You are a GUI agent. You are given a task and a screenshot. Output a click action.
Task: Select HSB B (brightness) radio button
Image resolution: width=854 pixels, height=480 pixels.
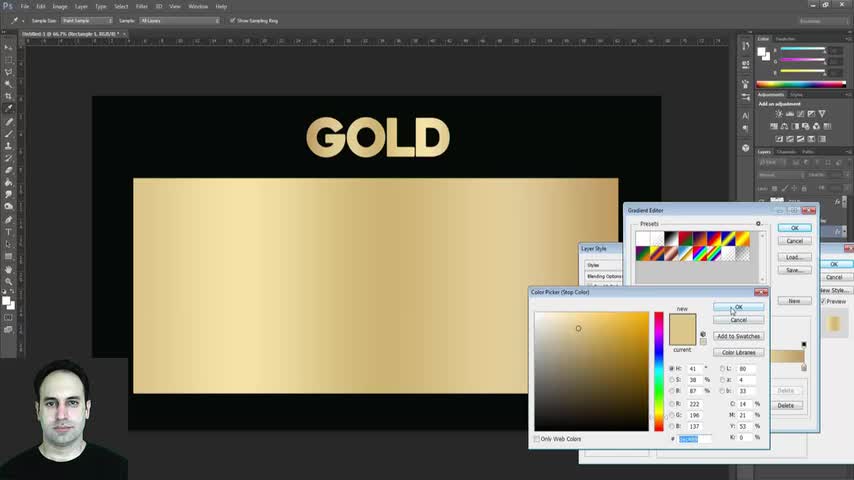tap(672, 391)
